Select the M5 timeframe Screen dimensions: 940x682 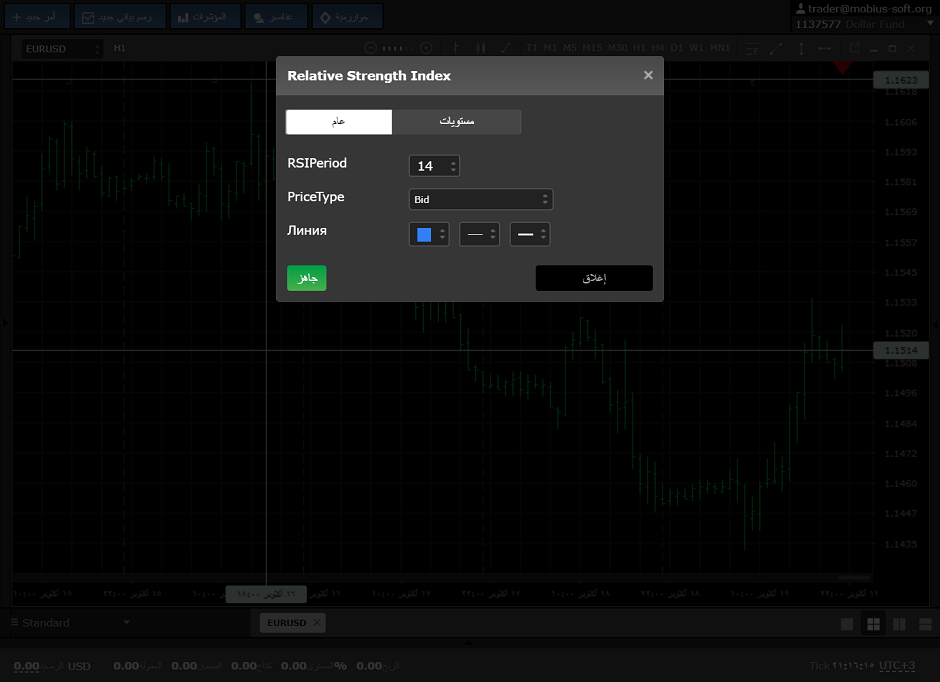570,48
